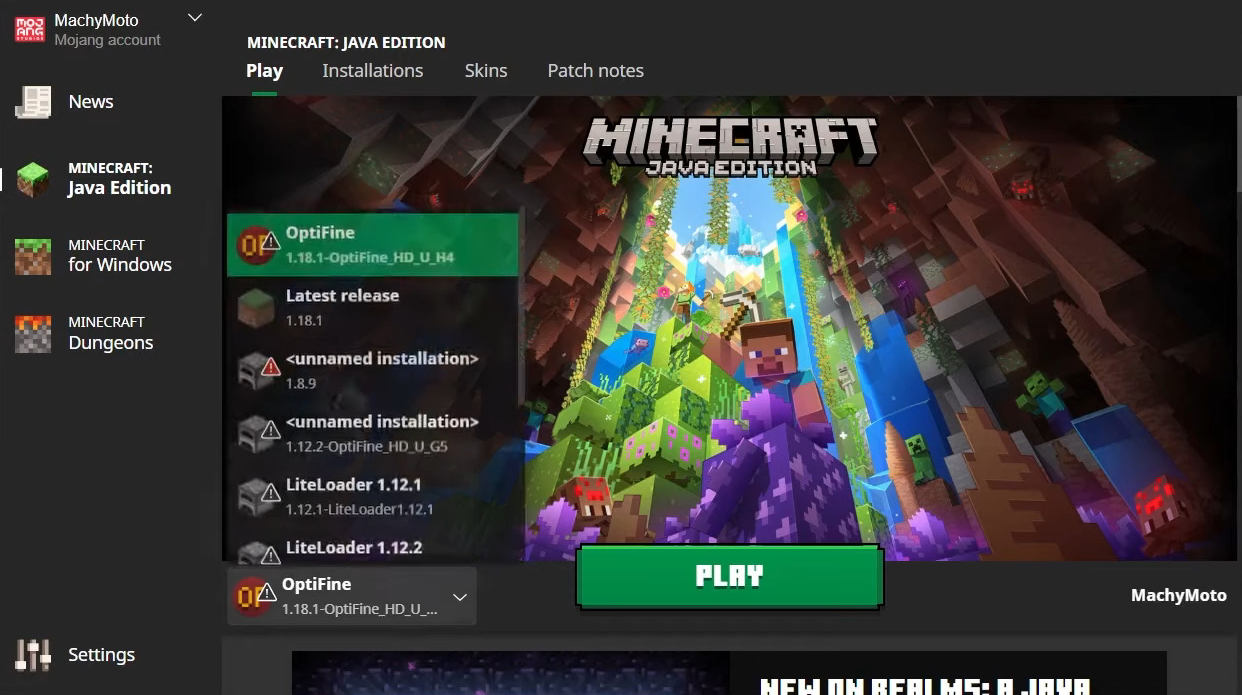Choose the unnamed installation 1.8.9 option
Image resolution: width=1242 pixels, height=695 pixels.
(x=381, y=370)
